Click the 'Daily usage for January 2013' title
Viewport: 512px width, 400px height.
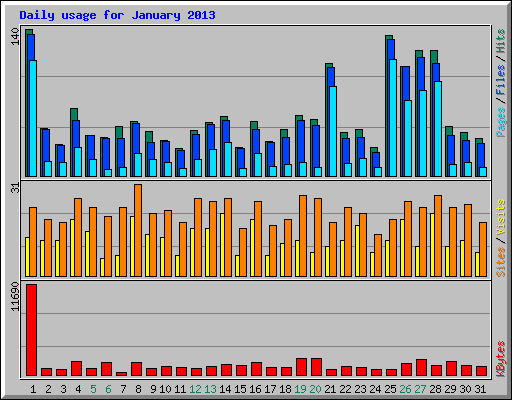(117, 15)
